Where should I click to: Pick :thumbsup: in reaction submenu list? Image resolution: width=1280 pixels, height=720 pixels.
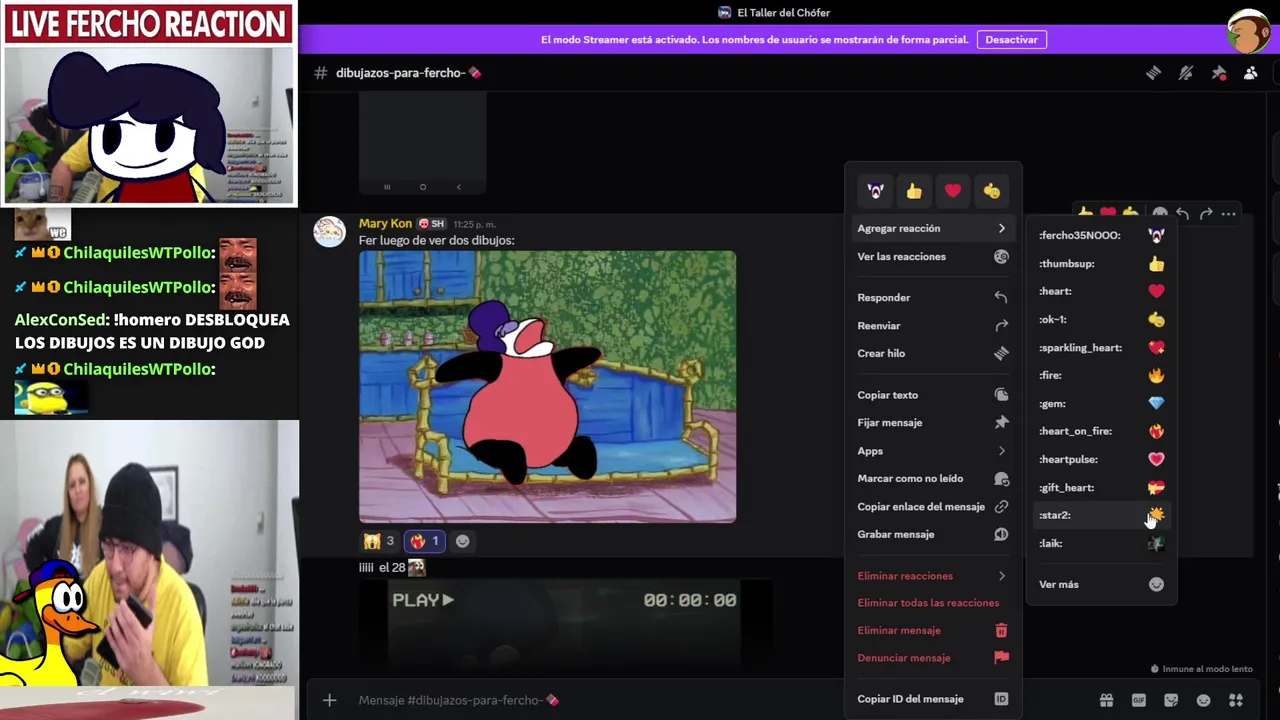click(1101, 264)
